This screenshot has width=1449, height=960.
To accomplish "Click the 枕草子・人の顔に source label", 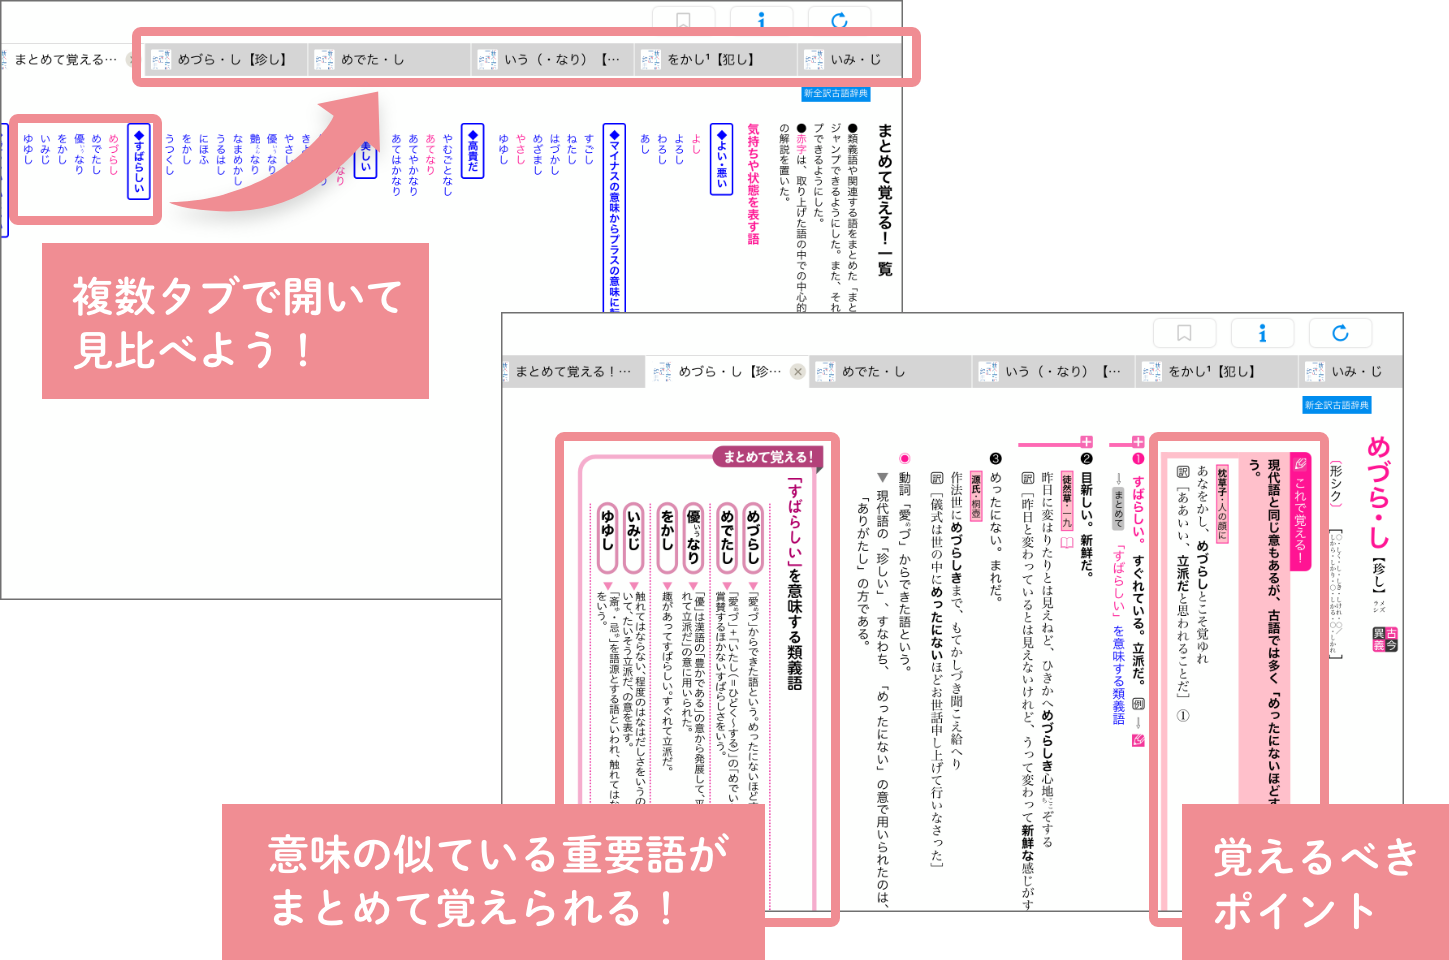I will tap(1222, 503).
